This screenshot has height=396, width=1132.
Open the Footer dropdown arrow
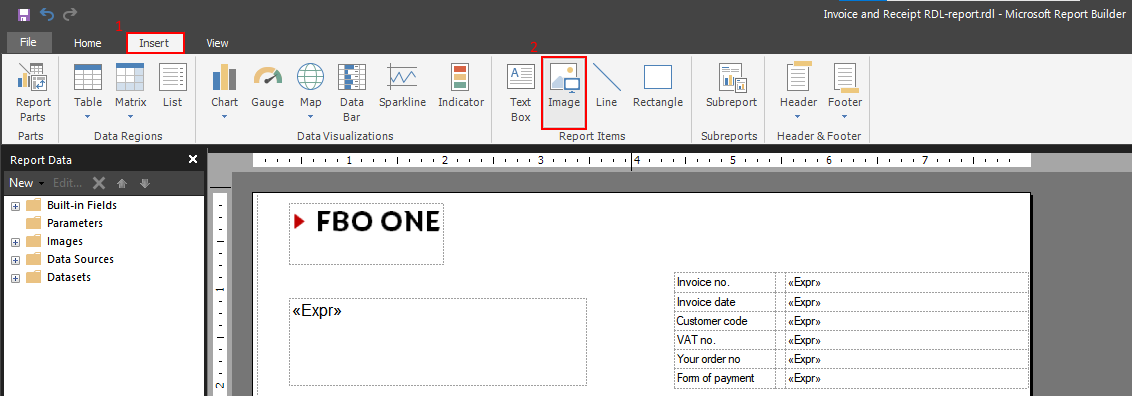845,116
